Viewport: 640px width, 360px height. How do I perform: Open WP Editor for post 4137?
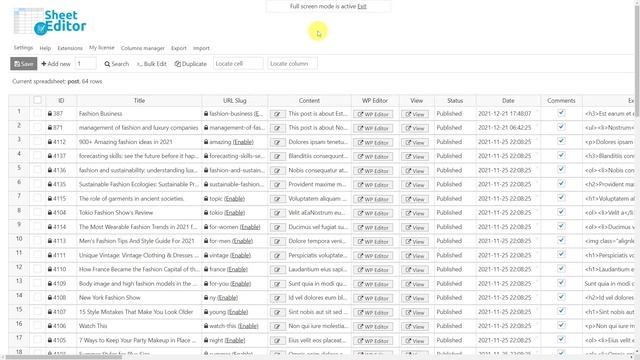[x=373, y=157]
